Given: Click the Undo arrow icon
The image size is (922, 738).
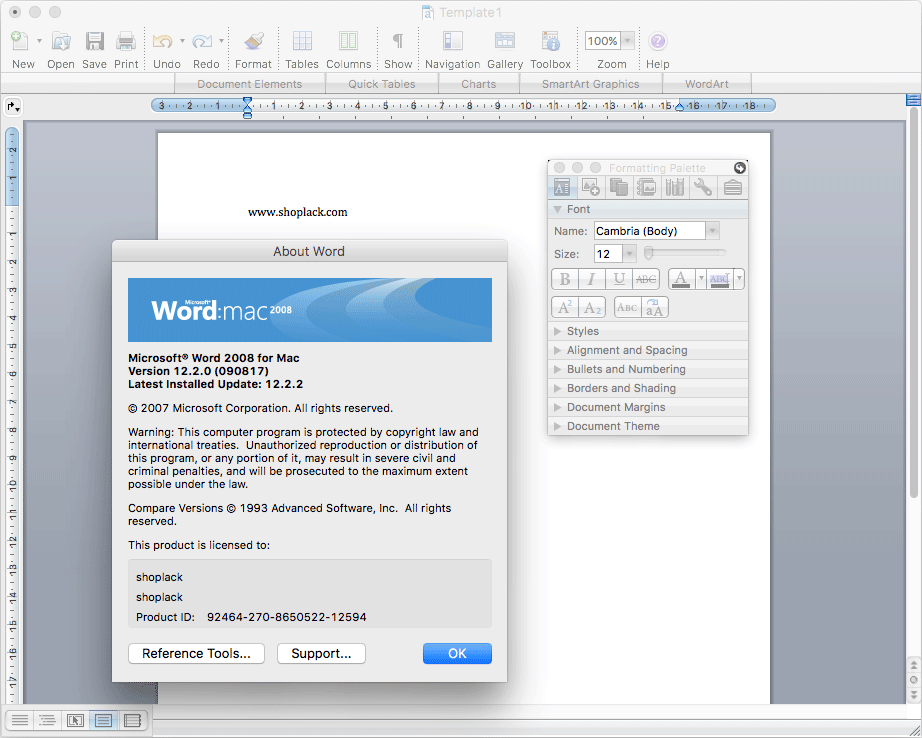Looking at the screenshot, I should [162, 41].
